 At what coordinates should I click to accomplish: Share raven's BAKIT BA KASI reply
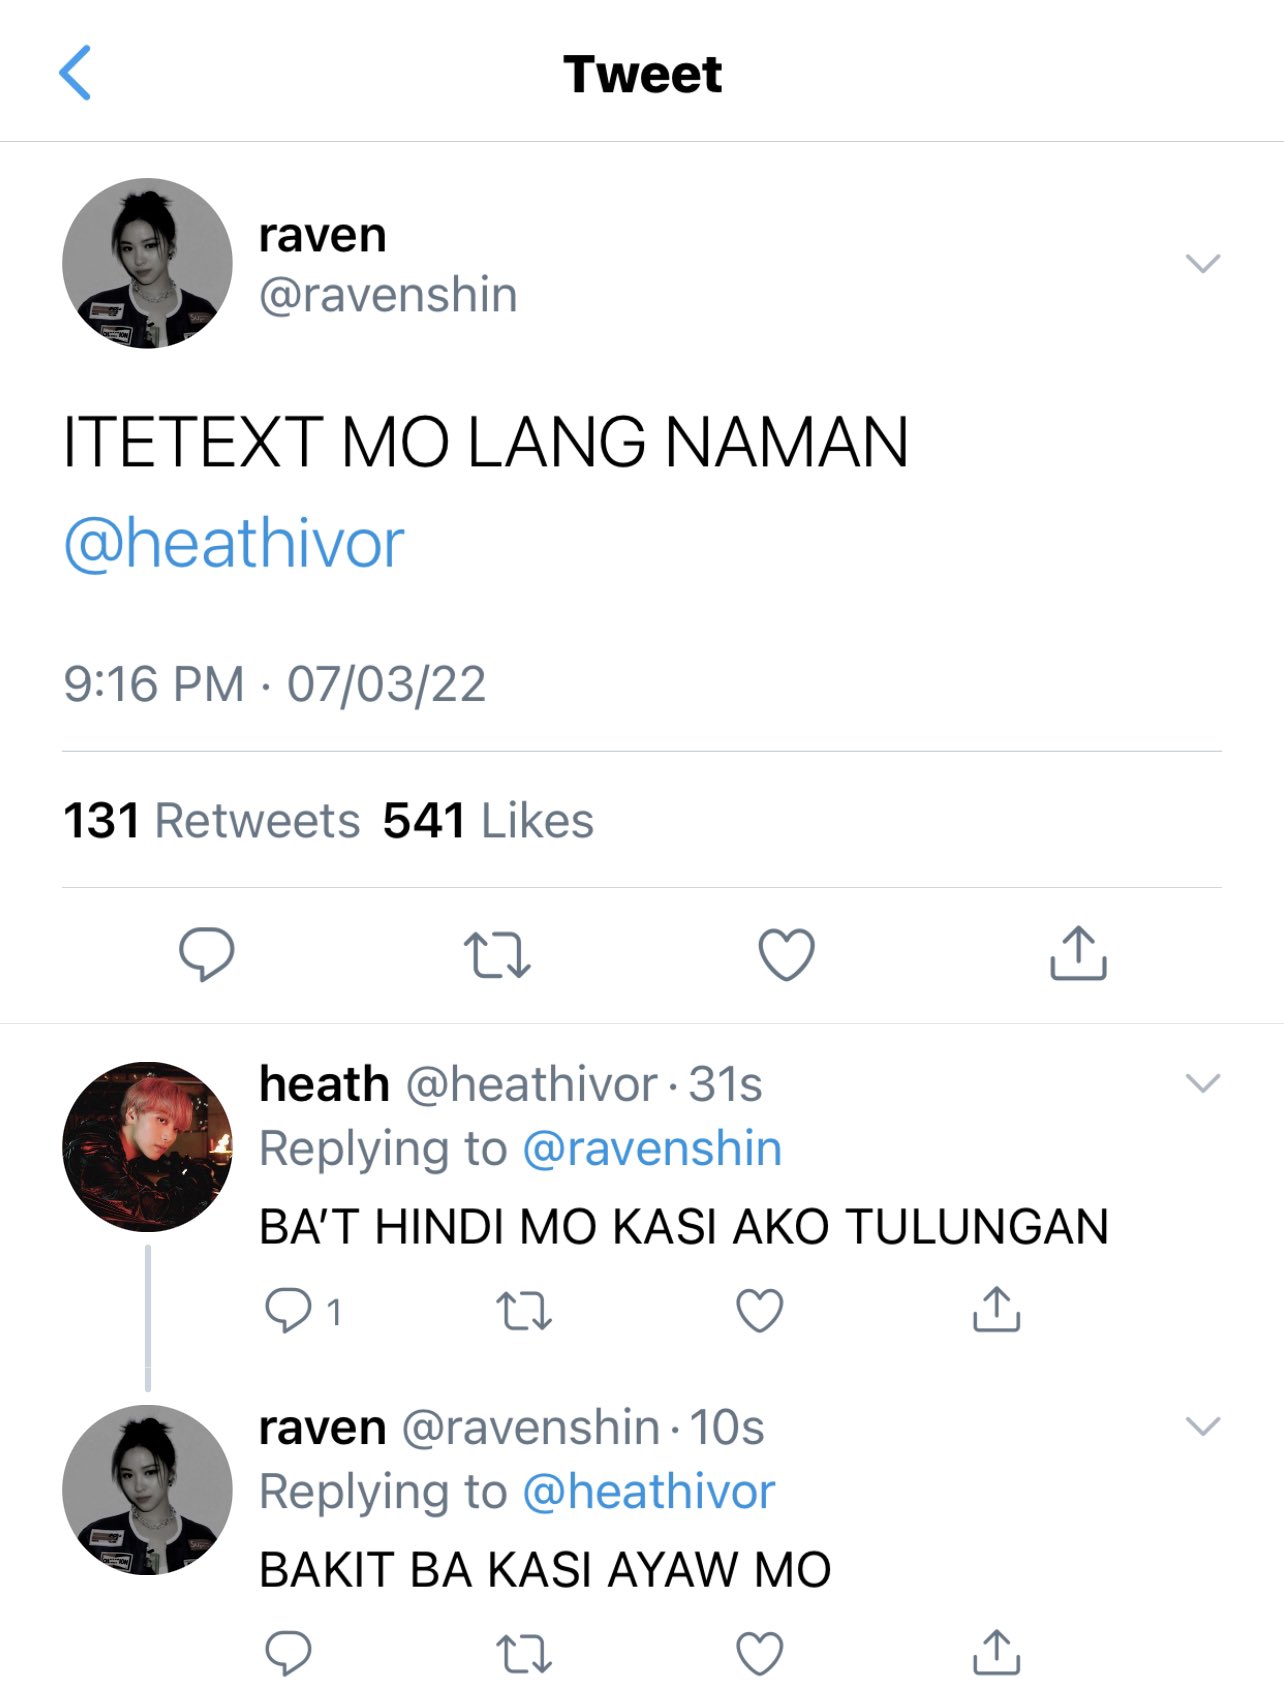996,1652
